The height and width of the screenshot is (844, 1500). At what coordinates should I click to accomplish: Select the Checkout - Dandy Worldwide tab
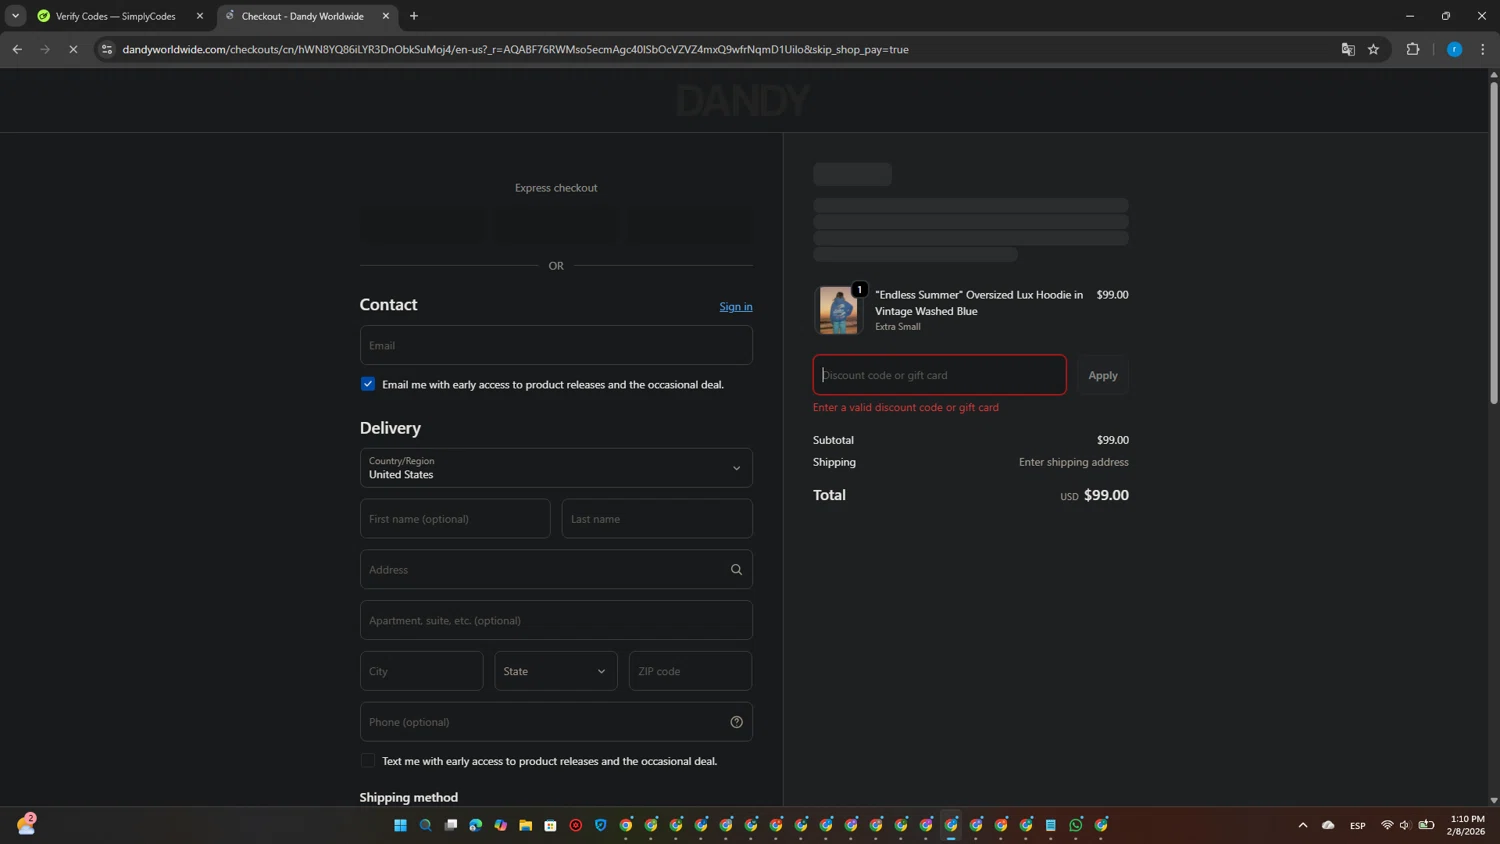(x=307, y=16)
